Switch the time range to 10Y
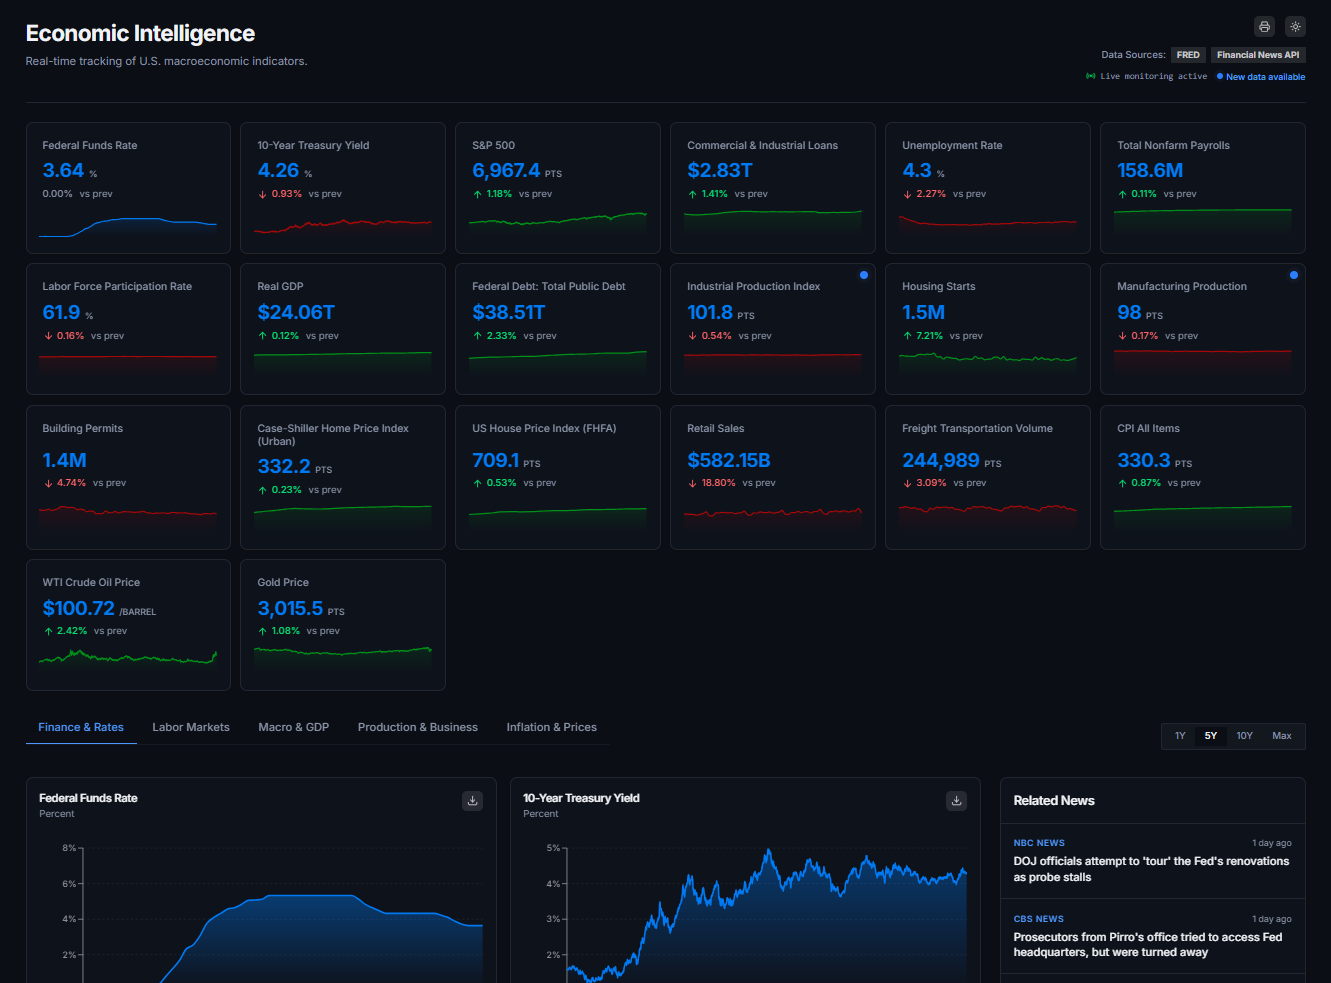Screen dimensions: 1331x983 click(x=1244, y=735)
